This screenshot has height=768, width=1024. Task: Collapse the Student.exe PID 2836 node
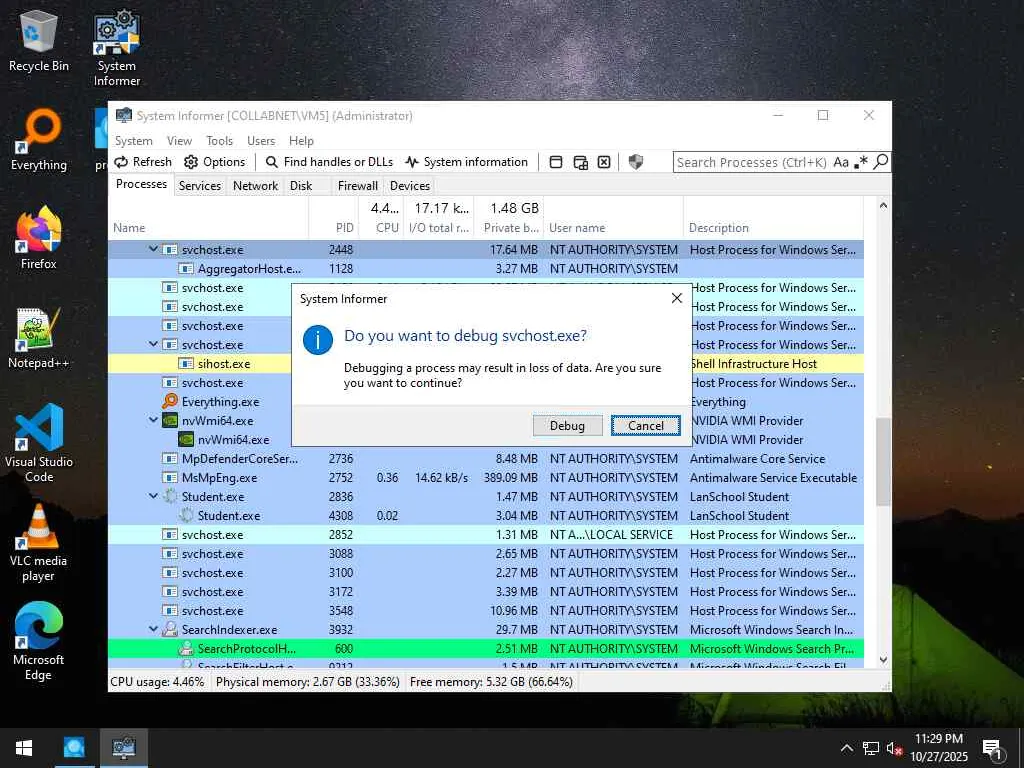tap(153, 496)
